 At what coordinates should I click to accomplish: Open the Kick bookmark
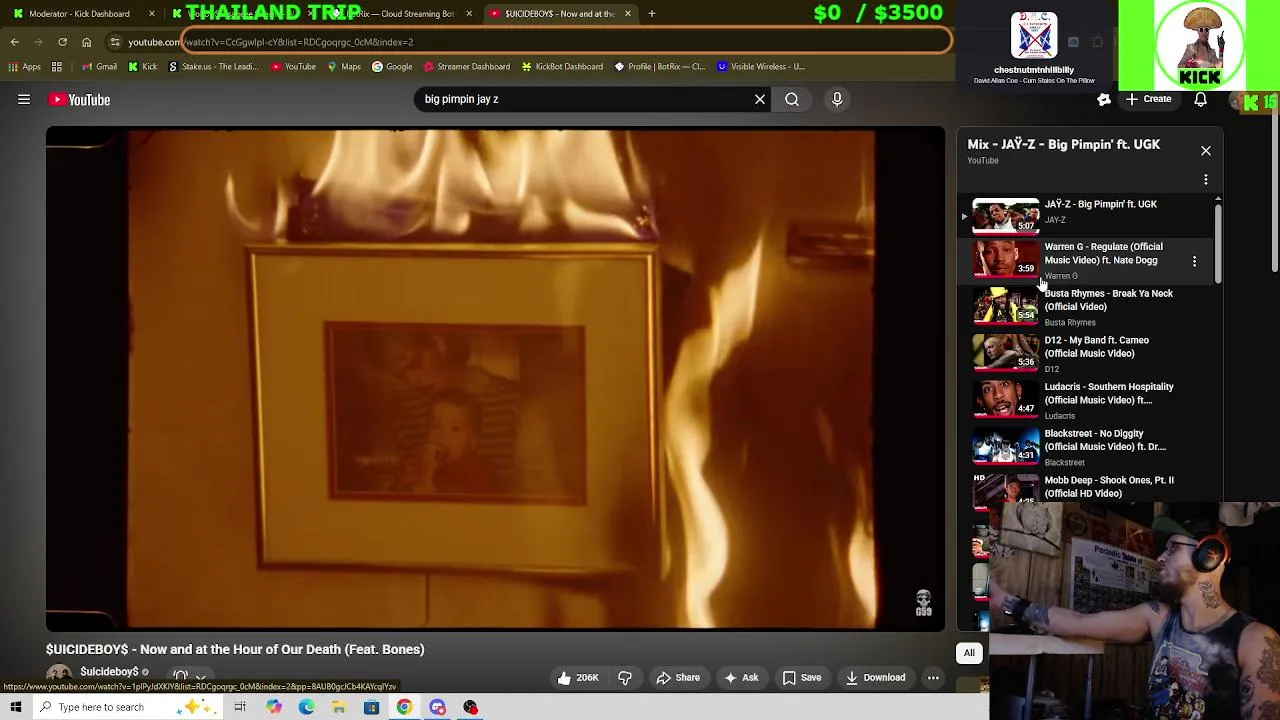pos(143,67)
